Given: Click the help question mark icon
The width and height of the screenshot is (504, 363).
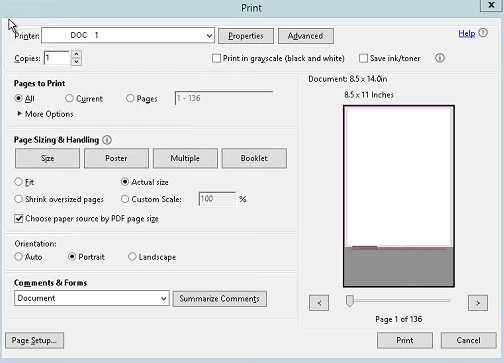Looking at the screenshot, I should tap(483, 33).
